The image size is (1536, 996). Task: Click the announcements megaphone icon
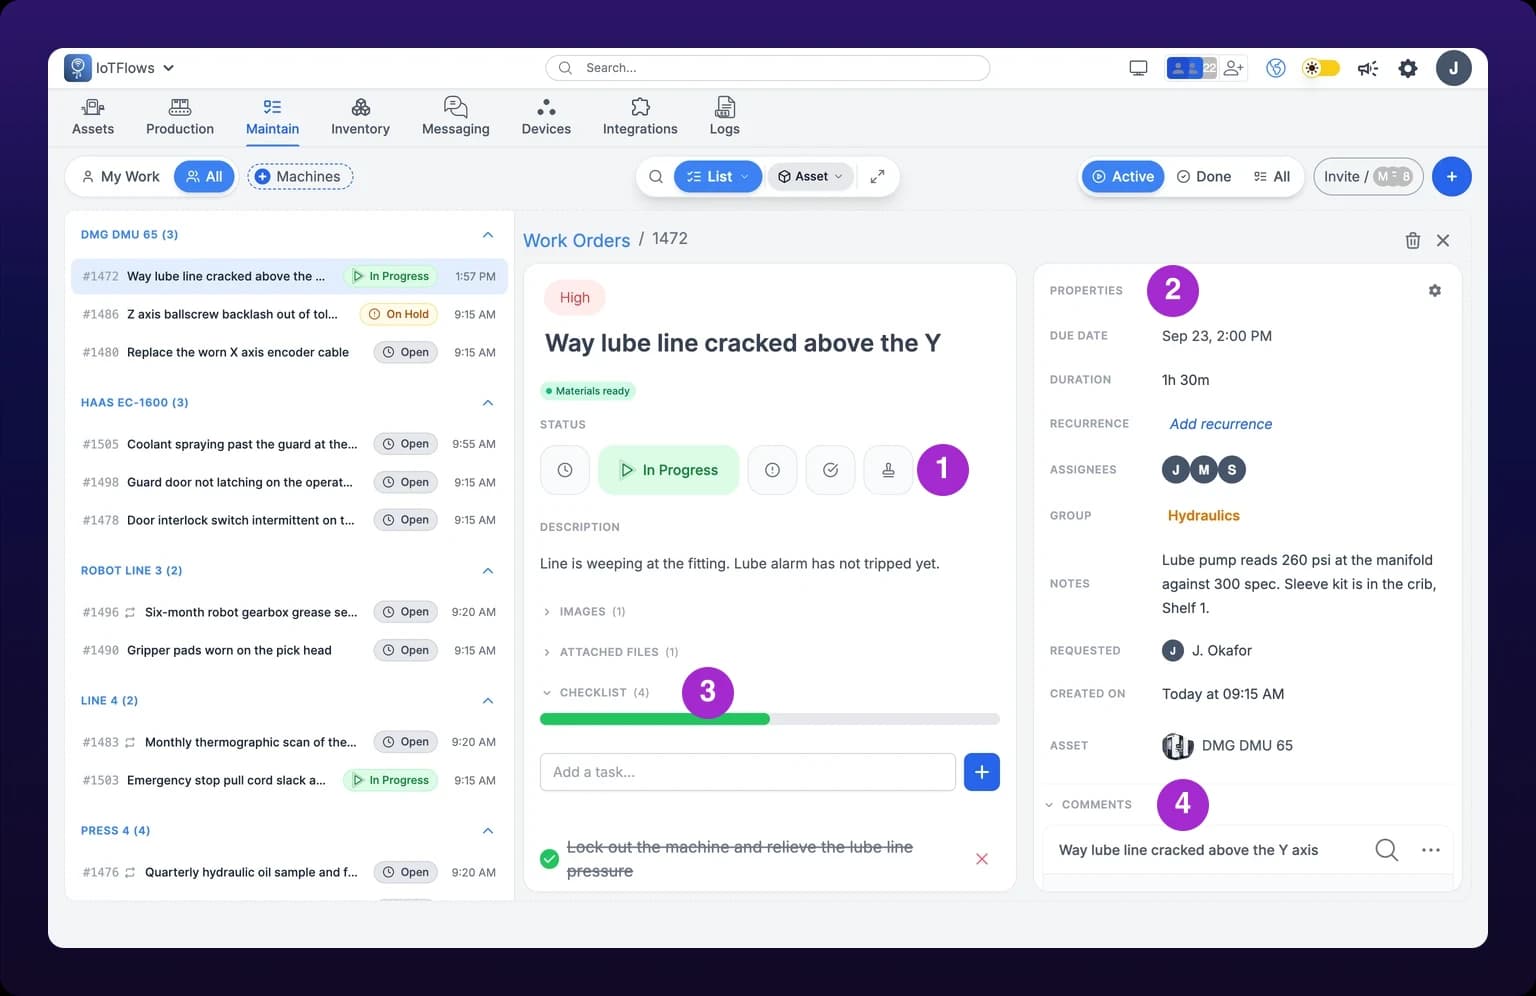pyautogui.click(x=1367, y=68)
